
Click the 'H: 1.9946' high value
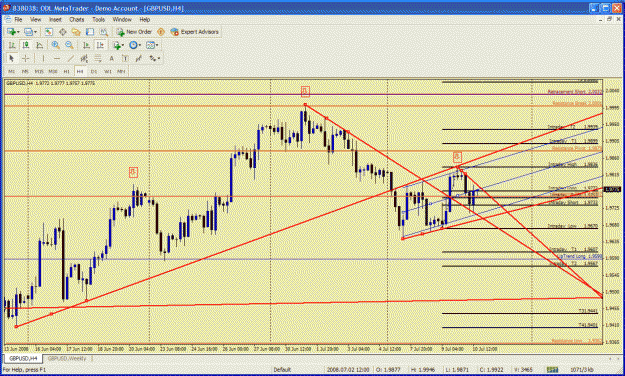pos(424,370)
